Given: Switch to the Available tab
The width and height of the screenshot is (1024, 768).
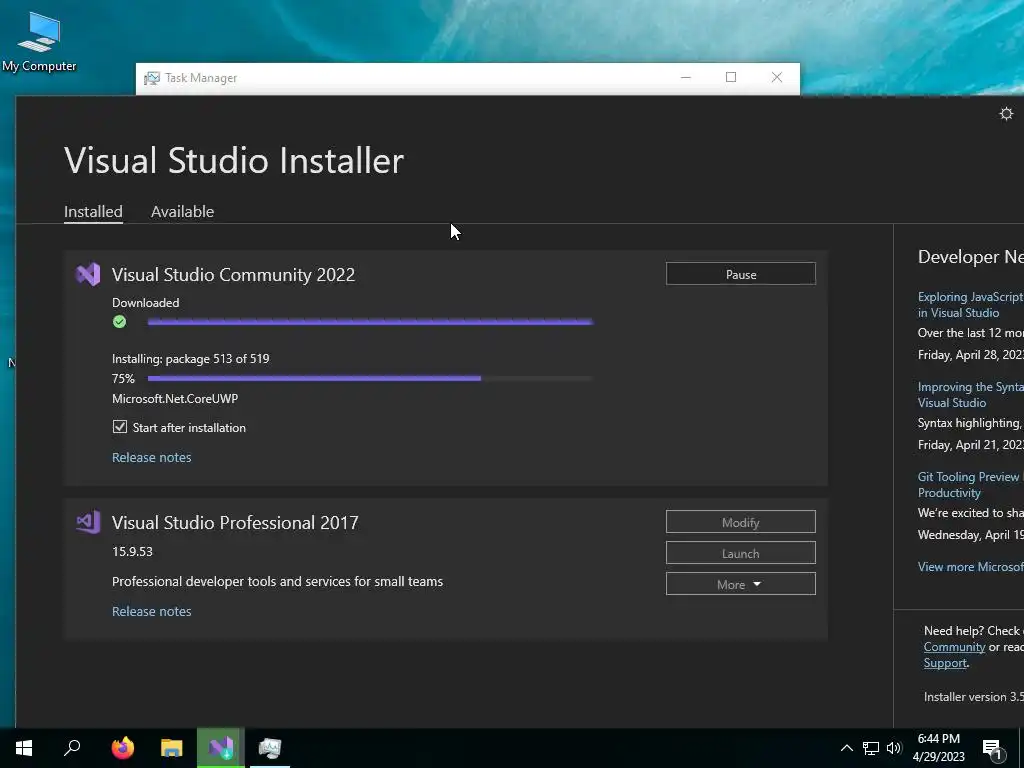Looking at the screenshot, I should pyautogui.click(x=182, y=212).
